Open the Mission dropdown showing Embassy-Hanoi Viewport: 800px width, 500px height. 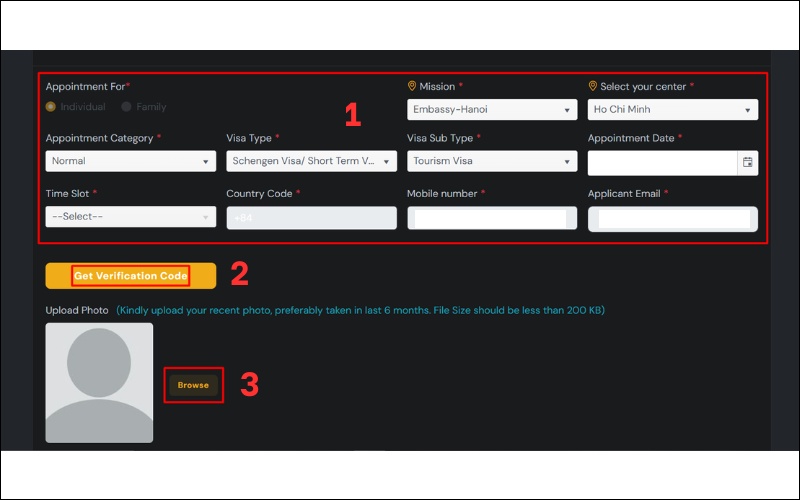491,110
